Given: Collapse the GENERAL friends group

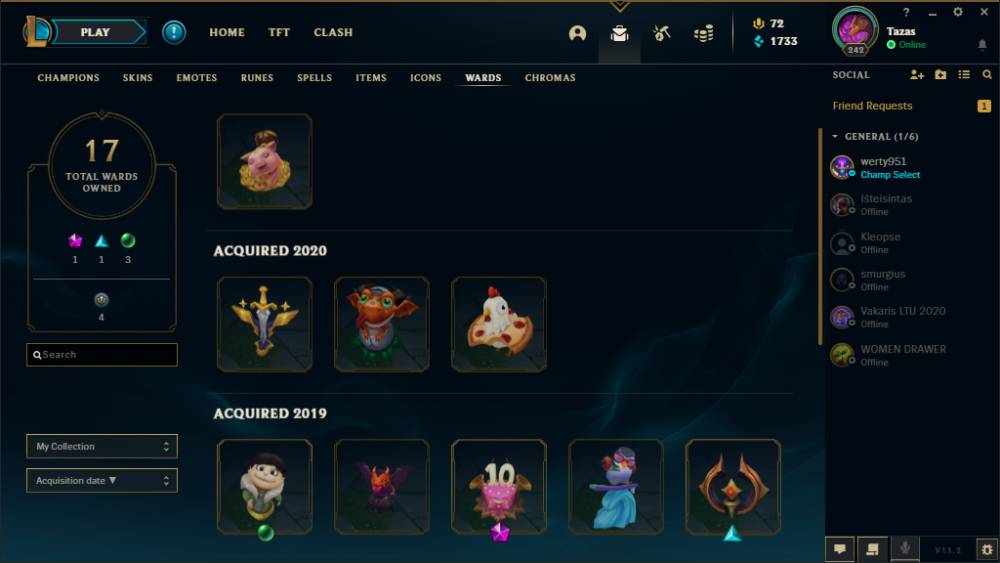Looking at the screenshot, I should tap(835, 136).
